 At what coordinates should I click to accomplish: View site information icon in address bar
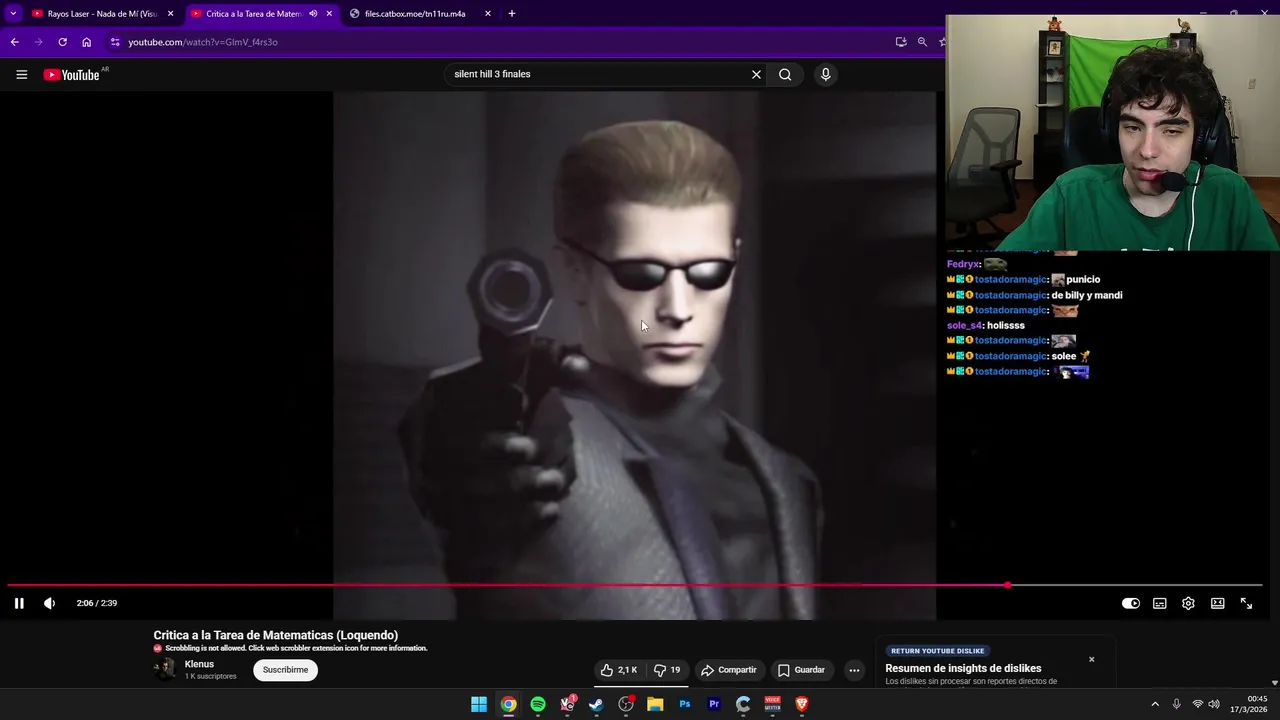point(115,42)
